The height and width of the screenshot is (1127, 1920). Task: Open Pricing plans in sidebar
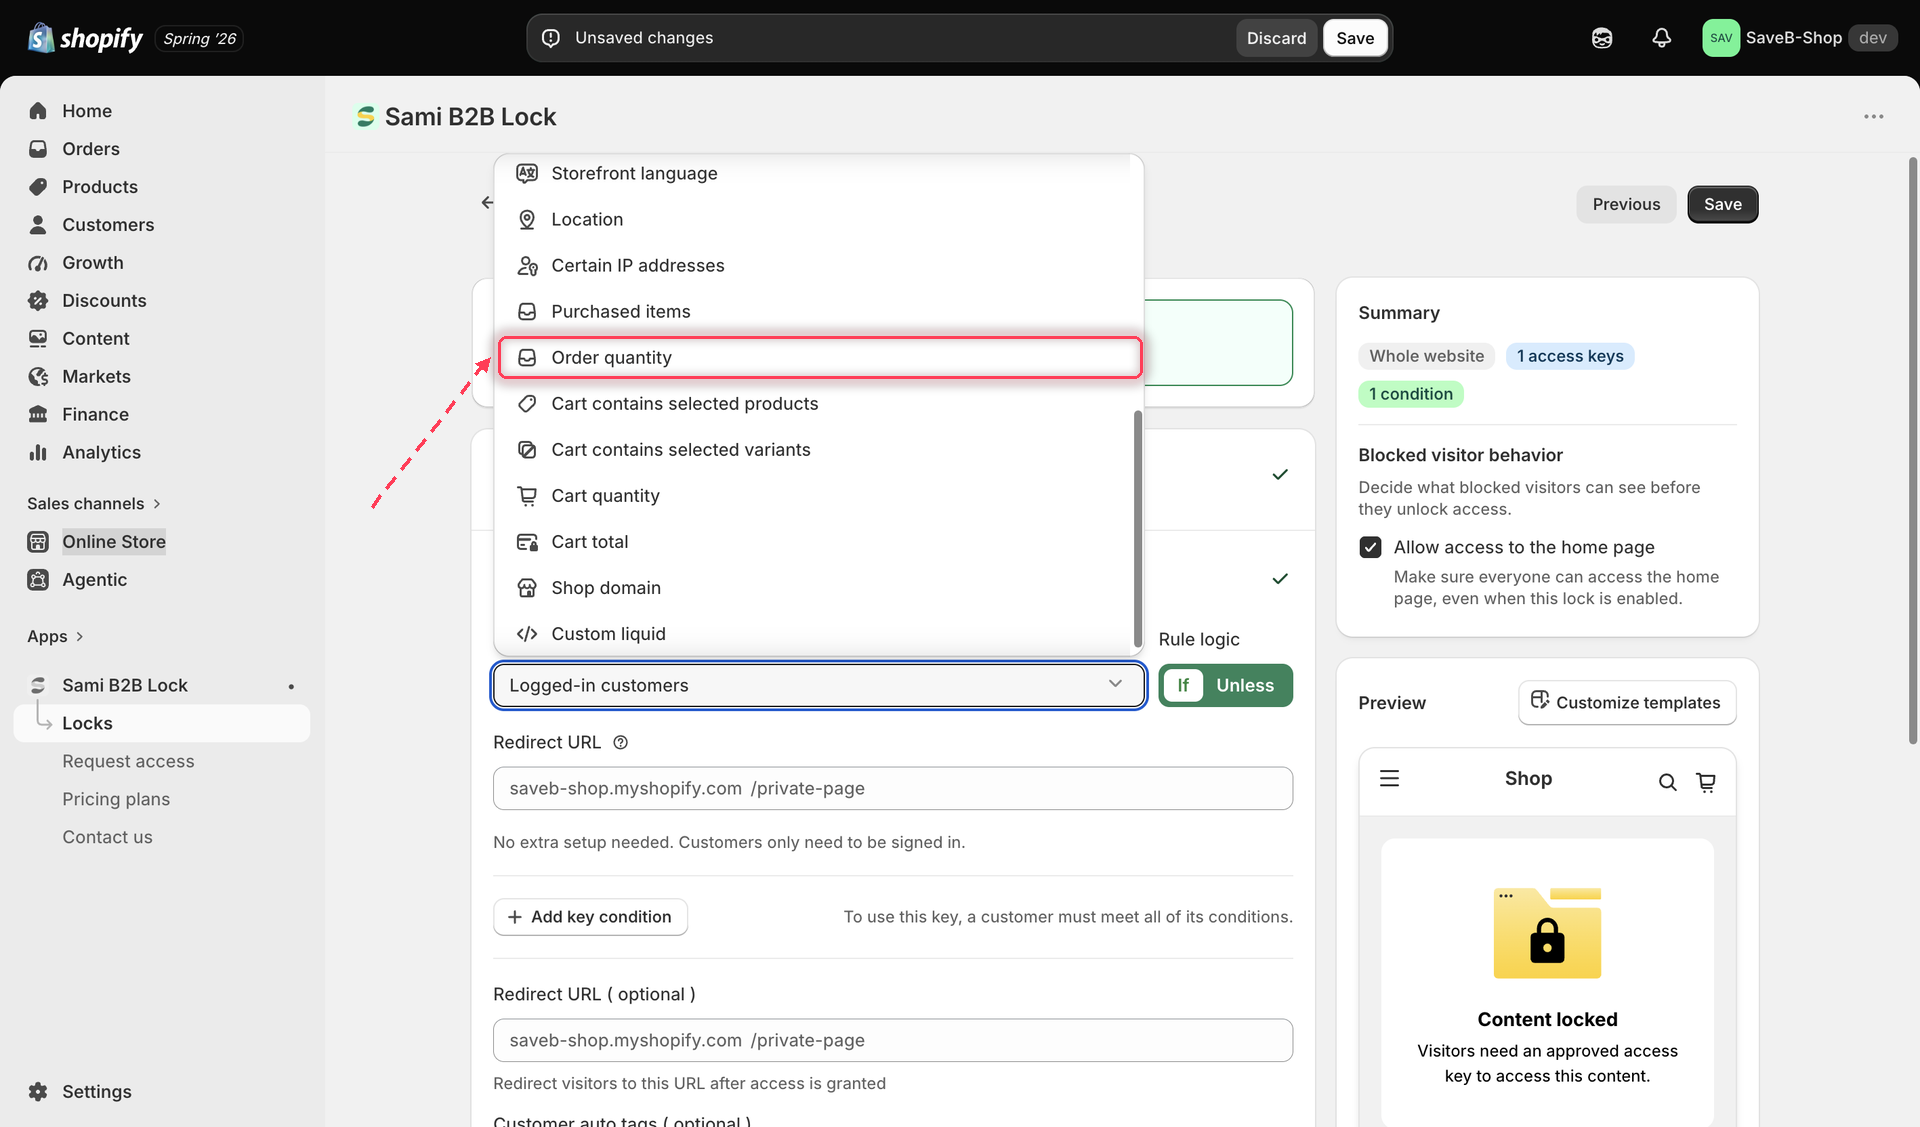click(x=116, y=800)
